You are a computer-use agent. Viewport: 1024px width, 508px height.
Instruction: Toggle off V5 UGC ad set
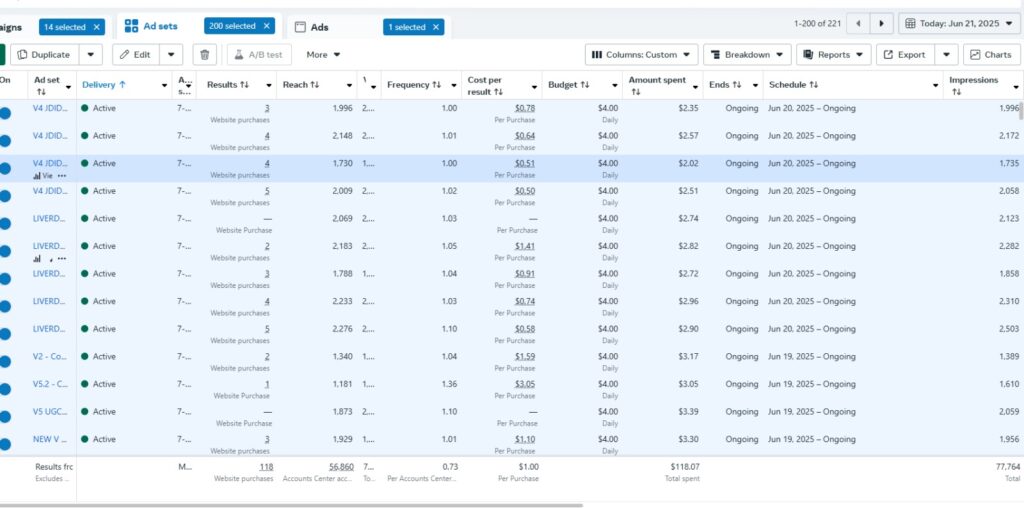[5, 417]
